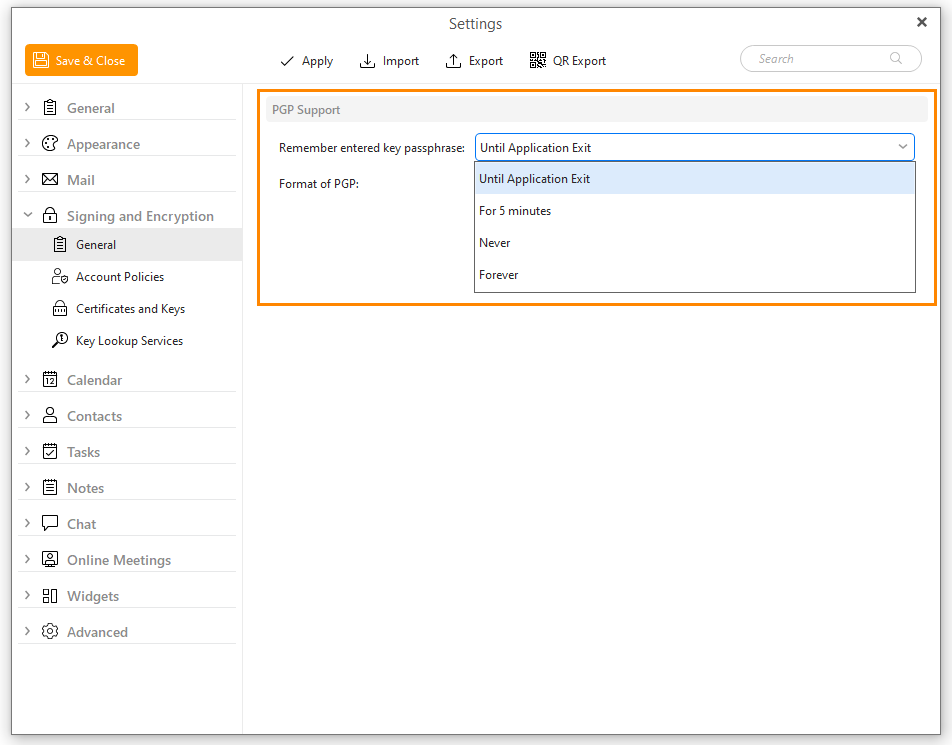Expand the Mail section chevron
The width and height of the screenshot is (952, 745).
[x=27, y=179]
